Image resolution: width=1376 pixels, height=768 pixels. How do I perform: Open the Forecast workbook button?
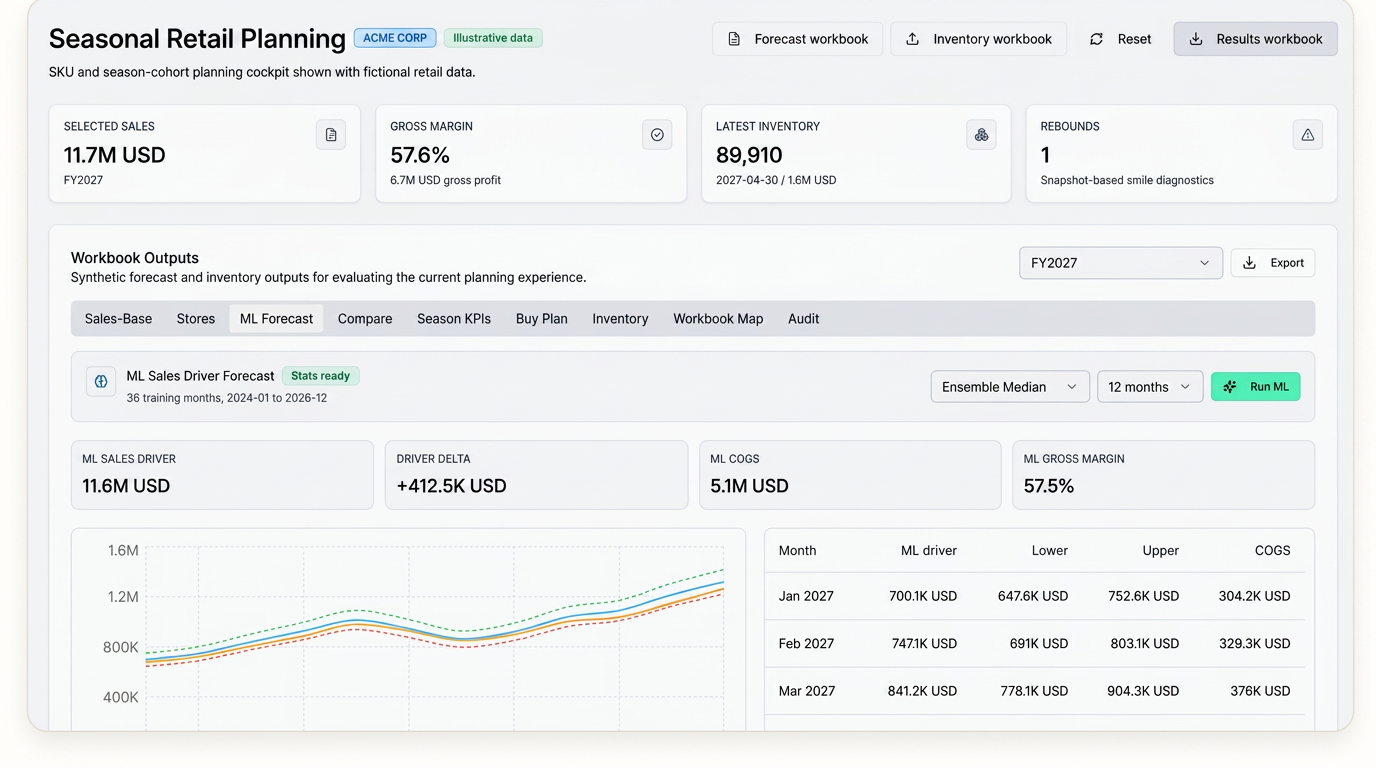click(797, 39)
